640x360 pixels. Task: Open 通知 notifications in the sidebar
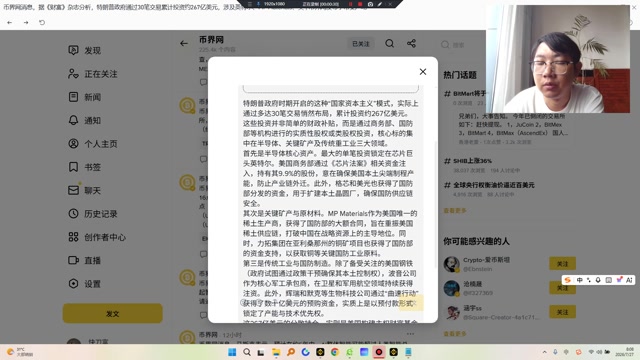click(x=84, y=120)
